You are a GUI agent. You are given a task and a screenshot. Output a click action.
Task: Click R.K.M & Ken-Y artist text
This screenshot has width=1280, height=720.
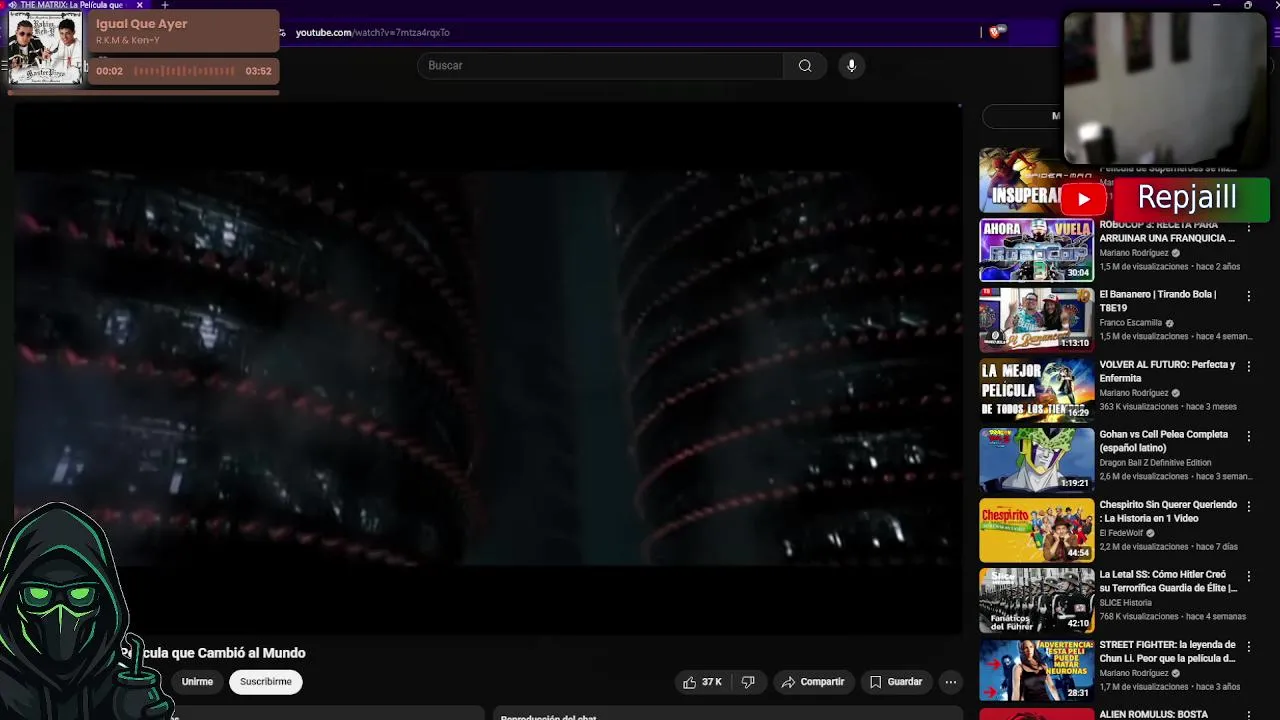[x=127, y=40]
